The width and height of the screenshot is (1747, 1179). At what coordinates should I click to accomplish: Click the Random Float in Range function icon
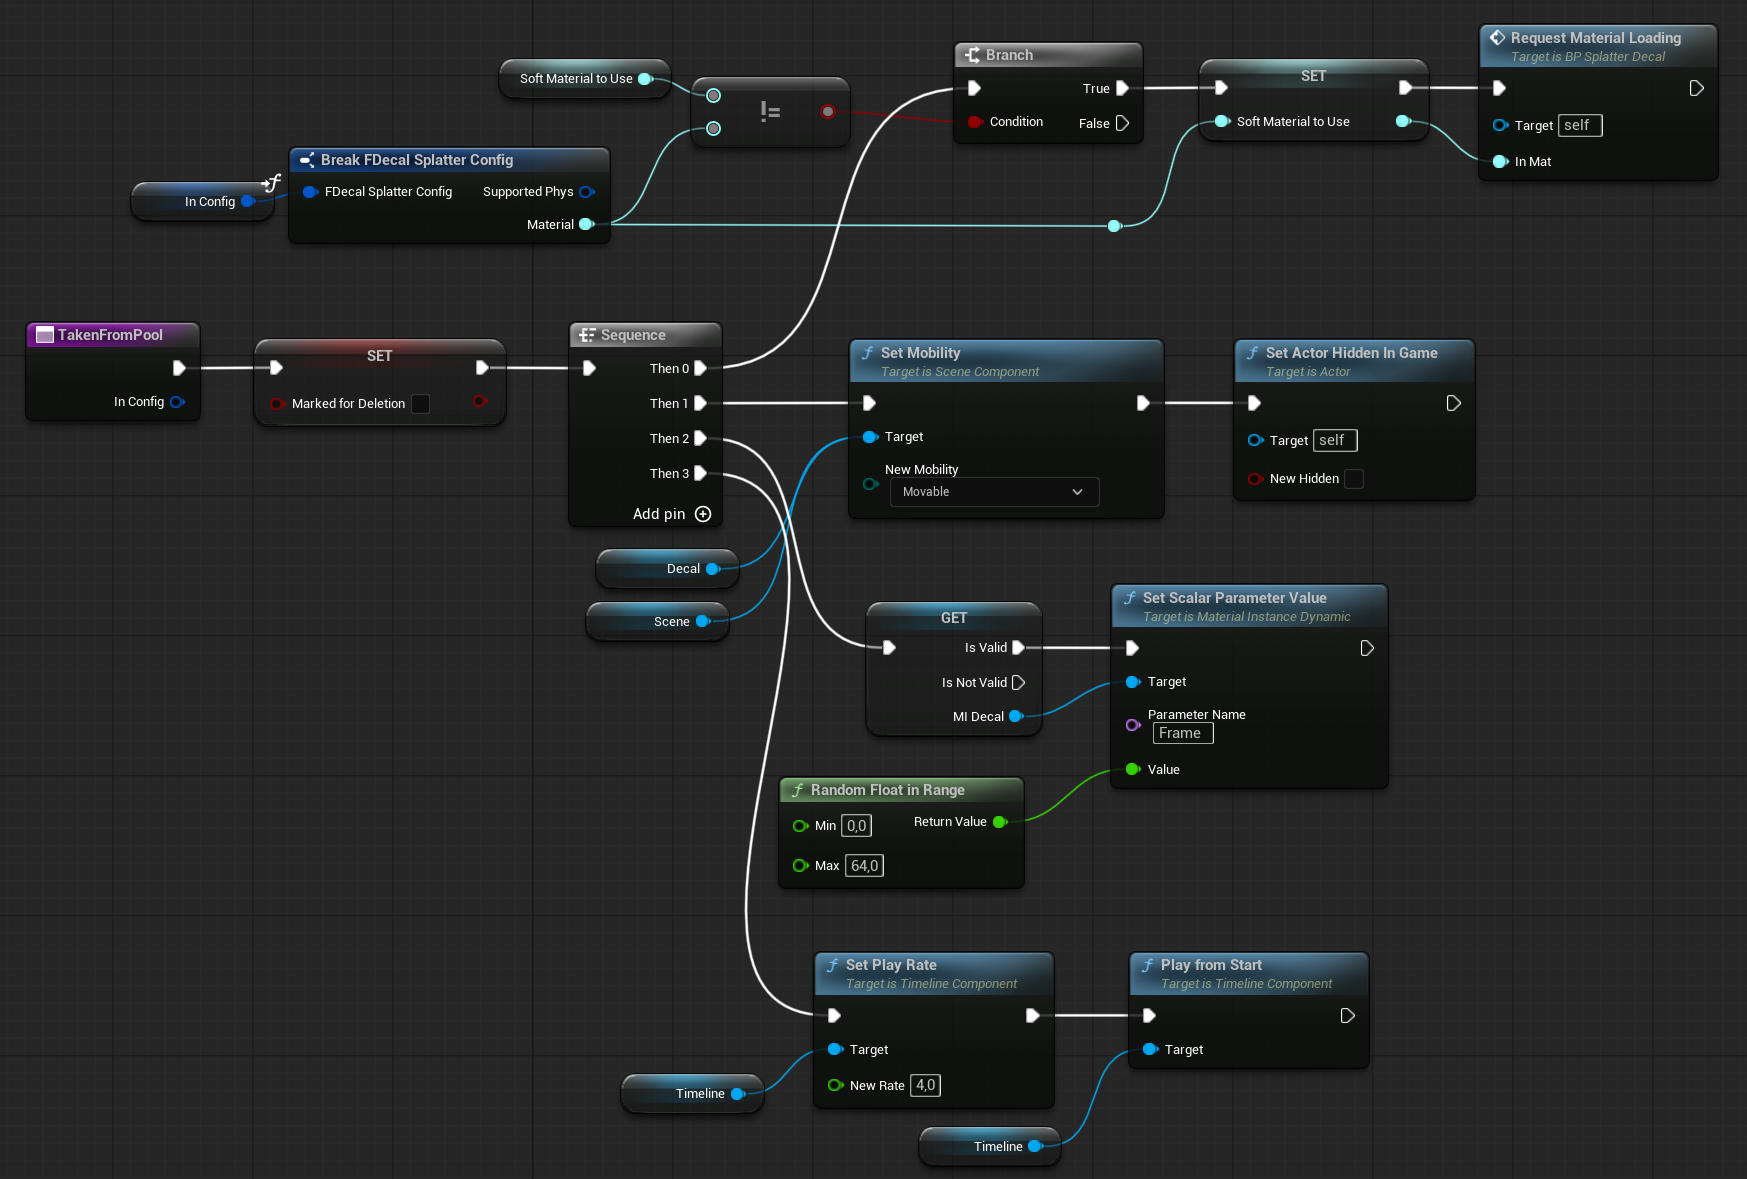point(797,790)
